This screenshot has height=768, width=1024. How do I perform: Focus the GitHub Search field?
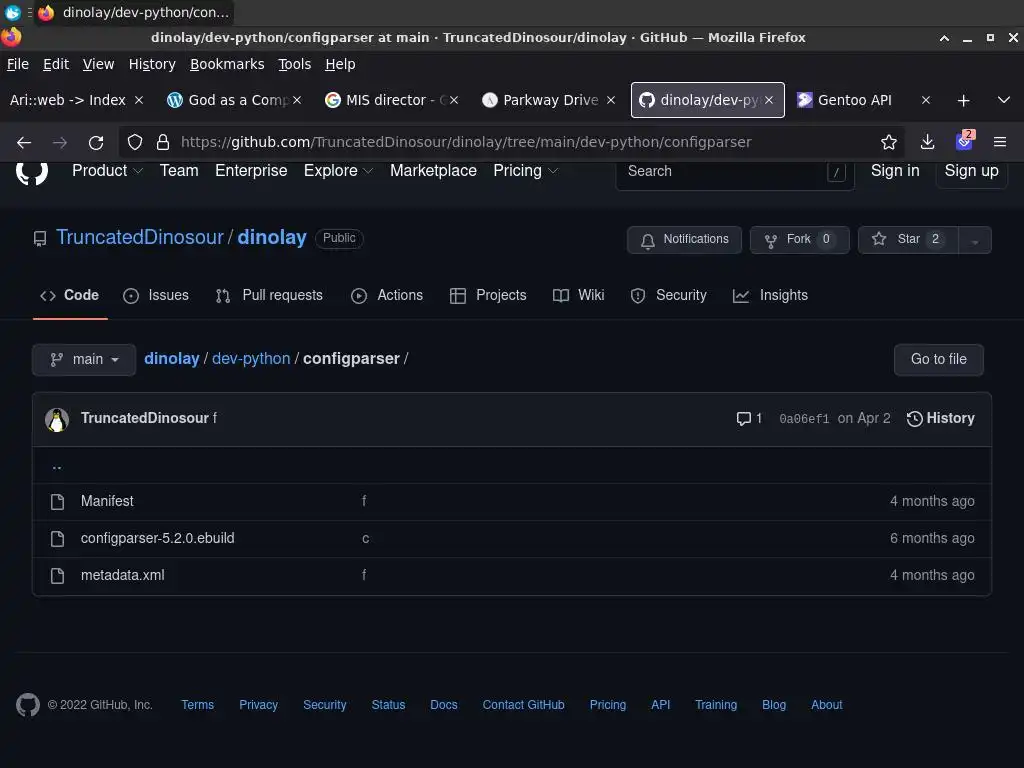tap(735, 172)
